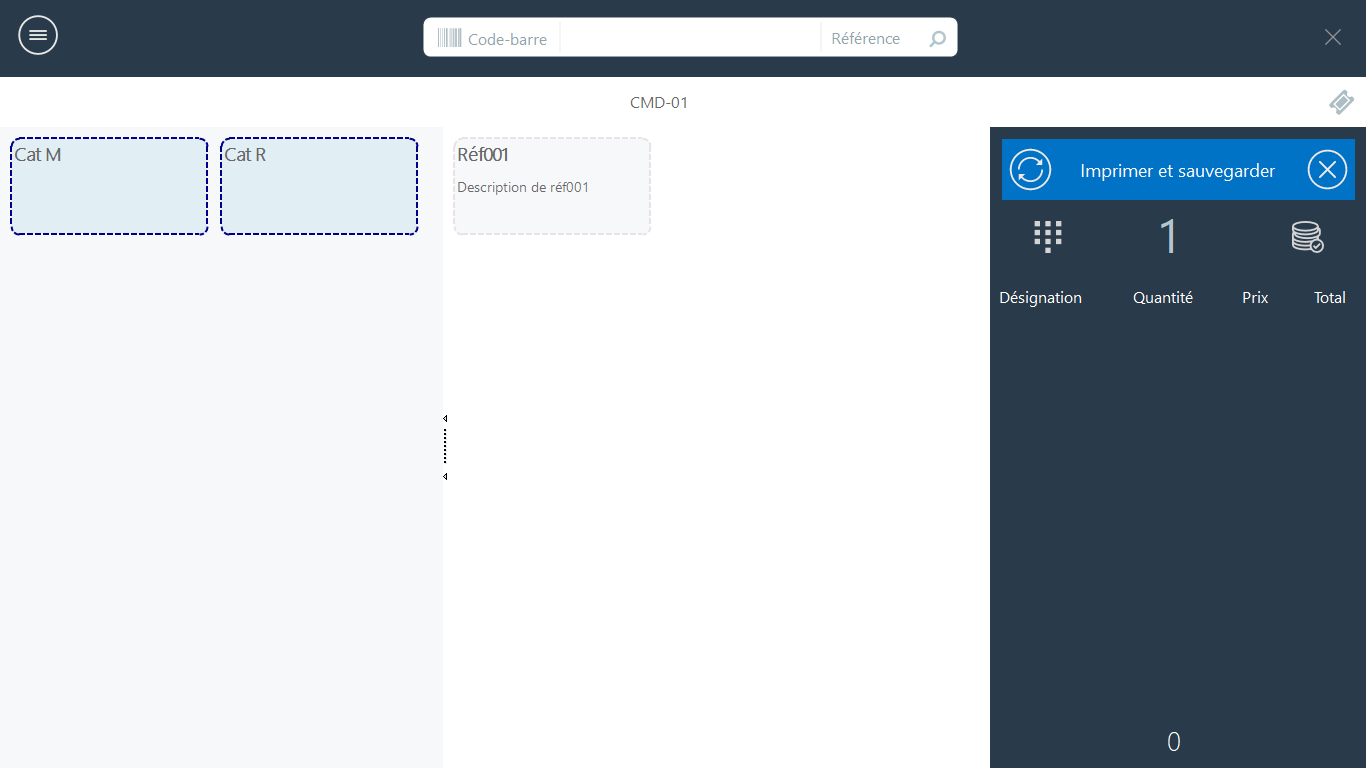Click the ticket icon beside CMD-01

(1341, 102)
